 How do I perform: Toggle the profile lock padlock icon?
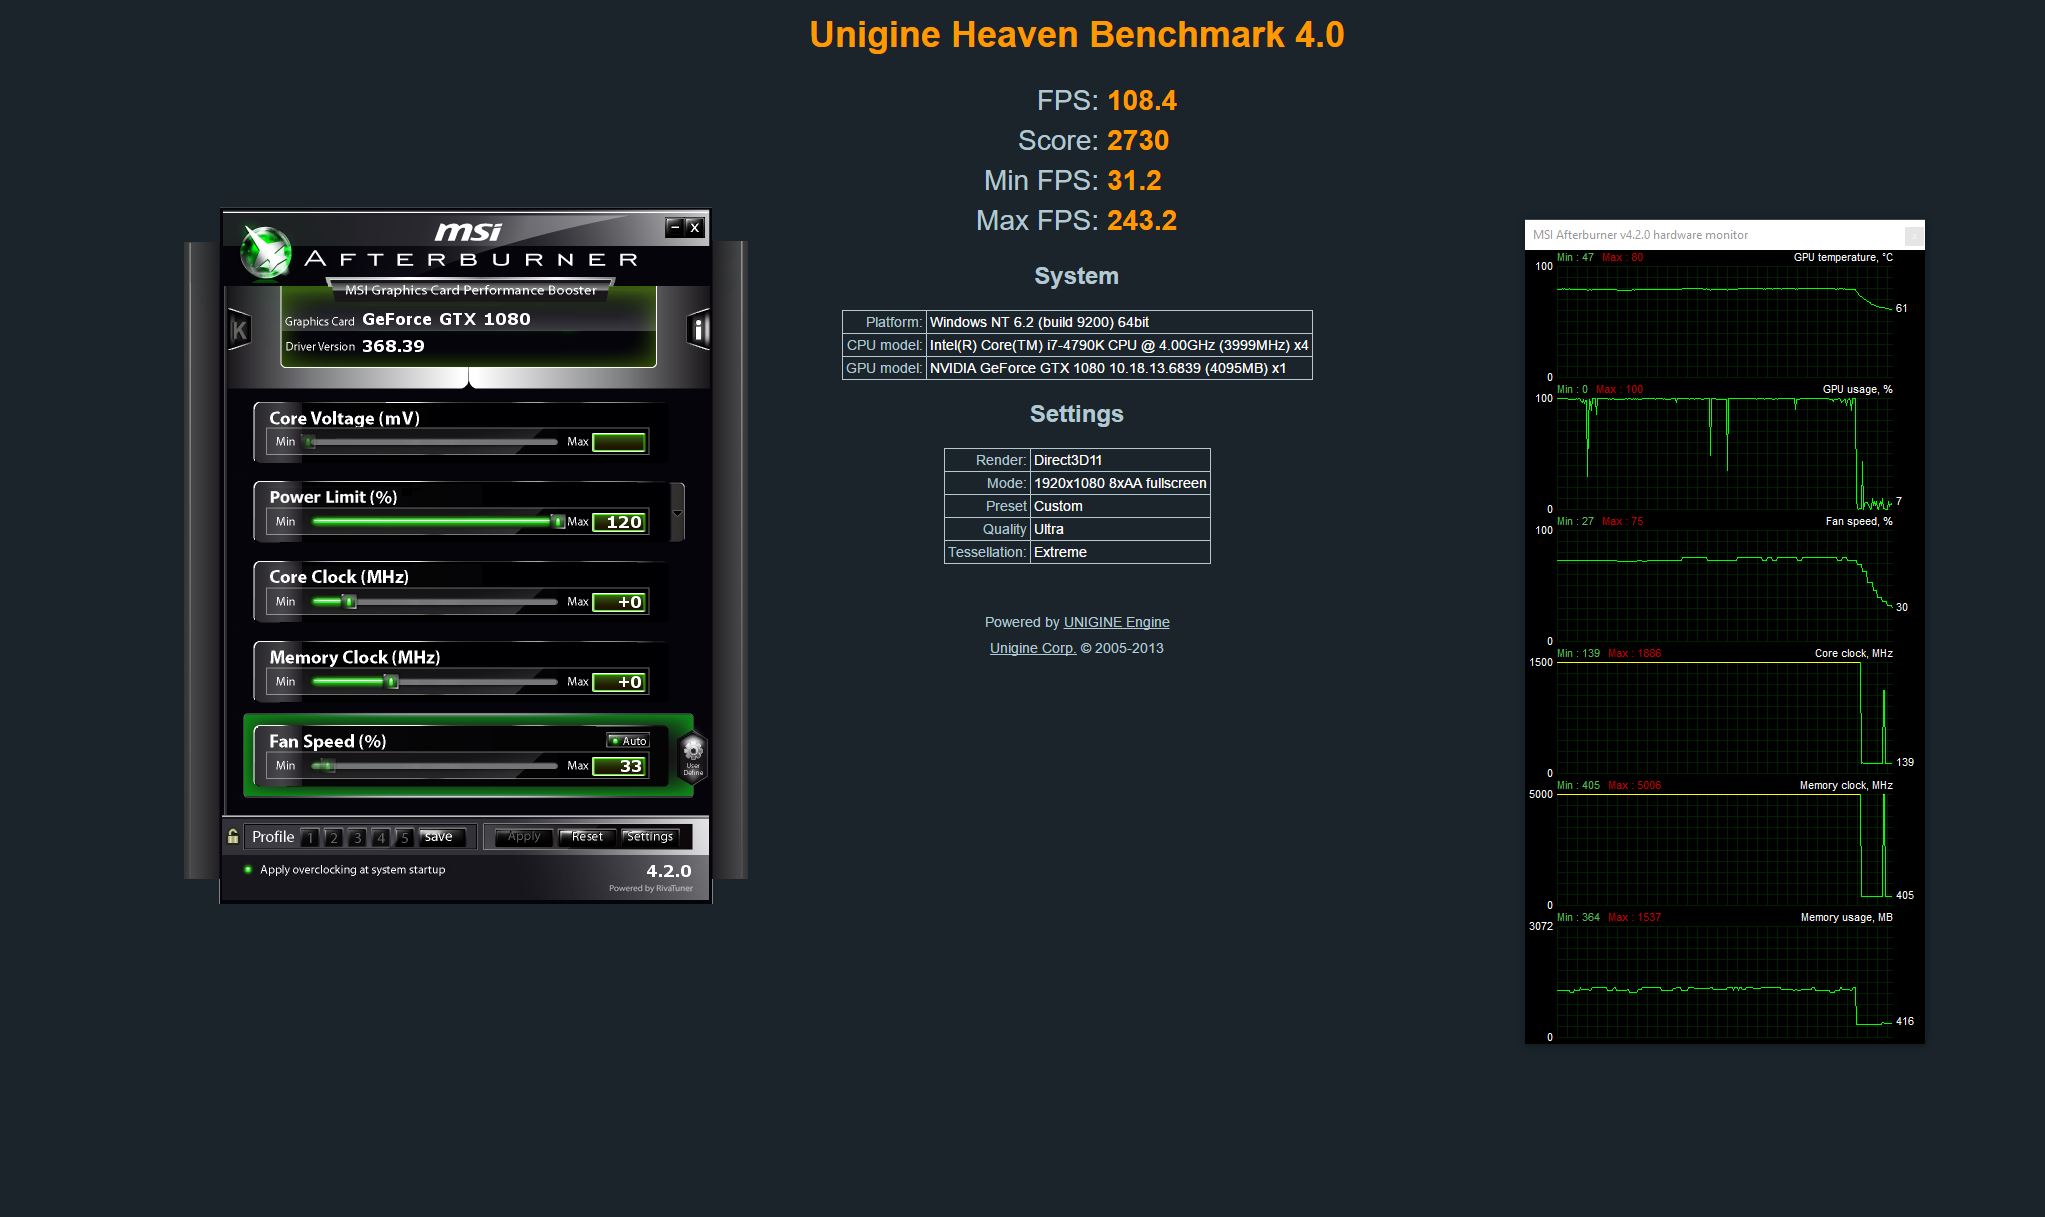coord(233,837)
